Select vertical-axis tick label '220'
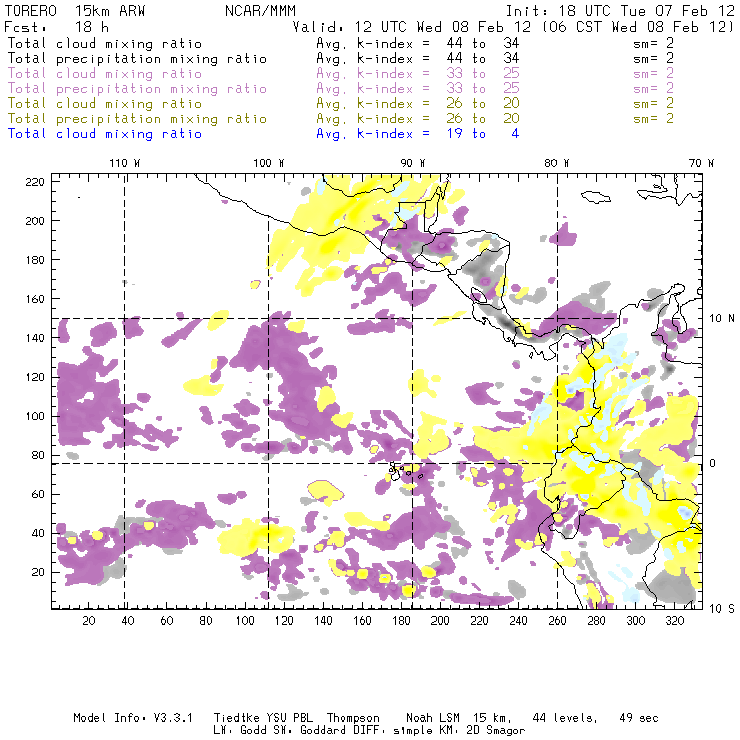 tap(35, 182)
